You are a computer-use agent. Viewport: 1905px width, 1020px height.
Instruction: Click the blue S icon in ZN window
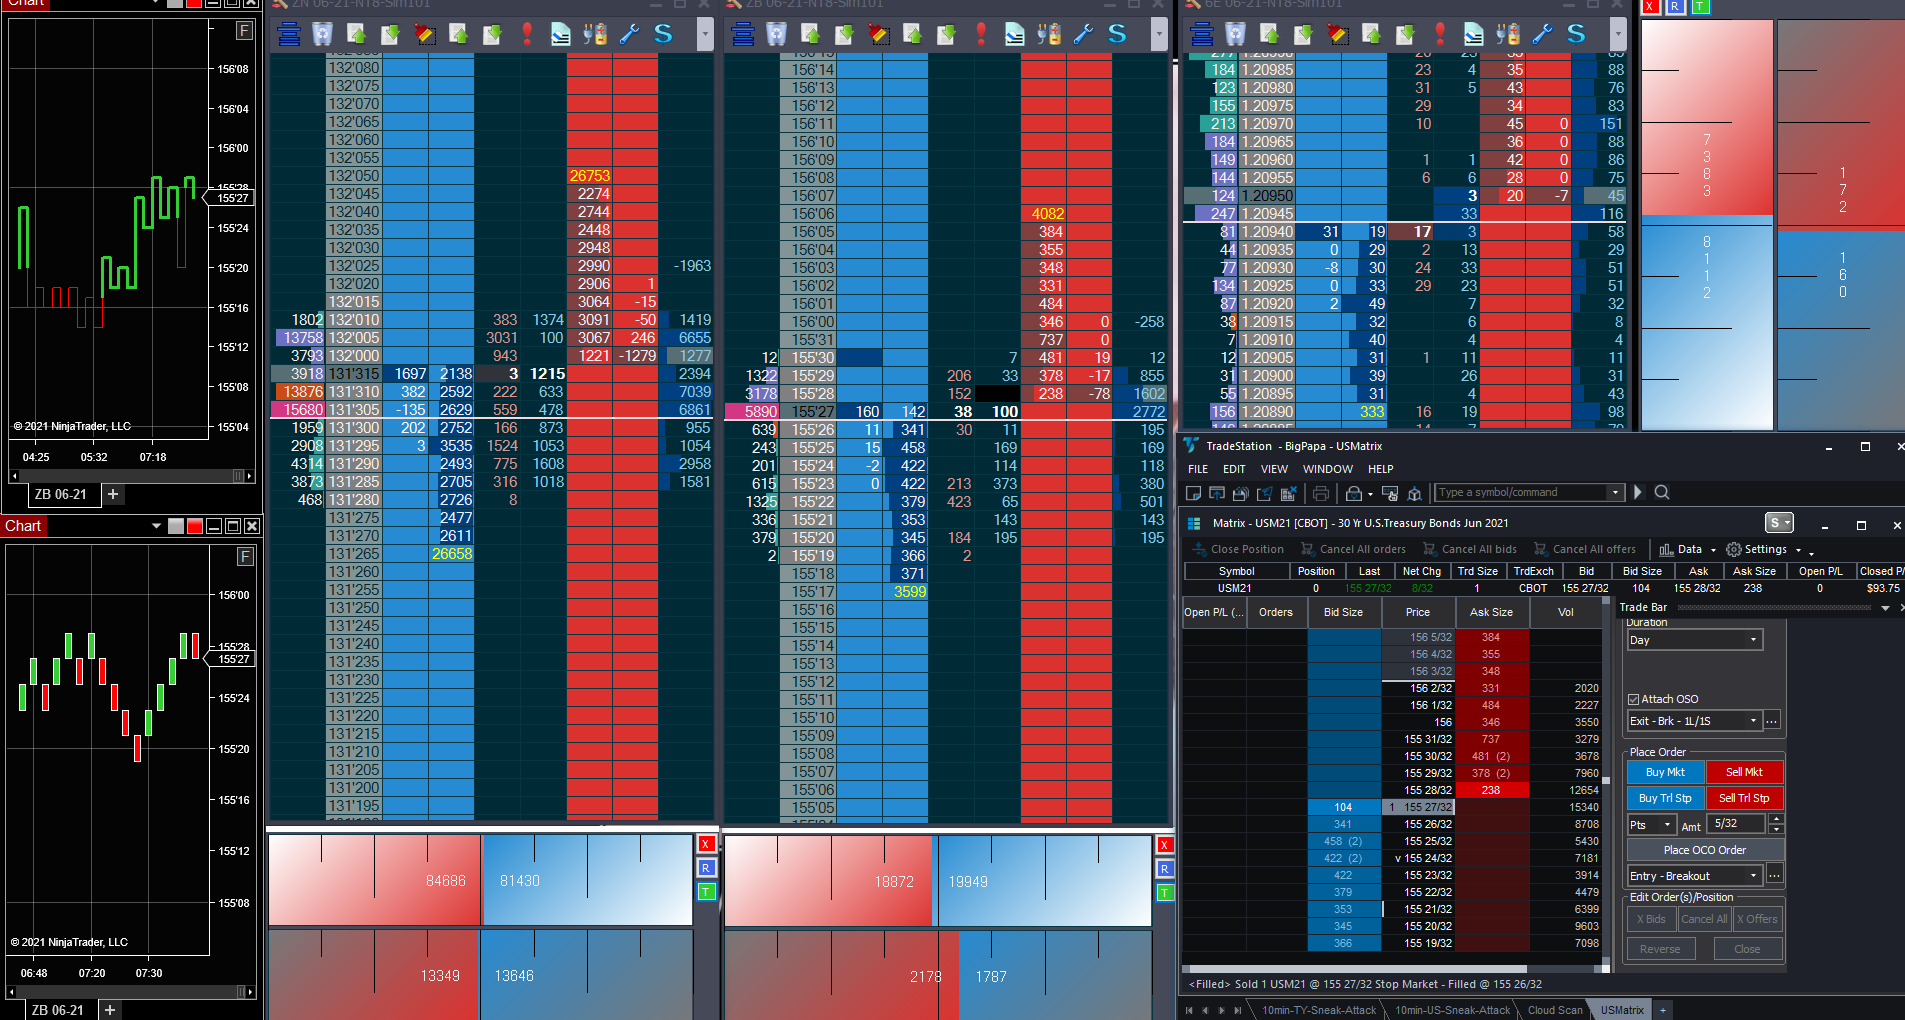coord(663,35)
